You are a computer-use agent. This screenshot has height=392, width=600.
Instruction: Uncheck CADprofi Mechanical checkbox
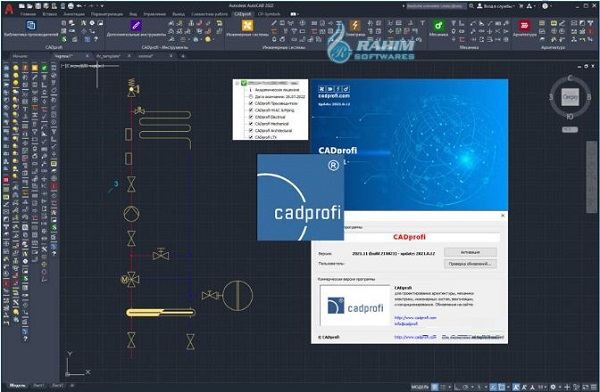coord(251,124)
